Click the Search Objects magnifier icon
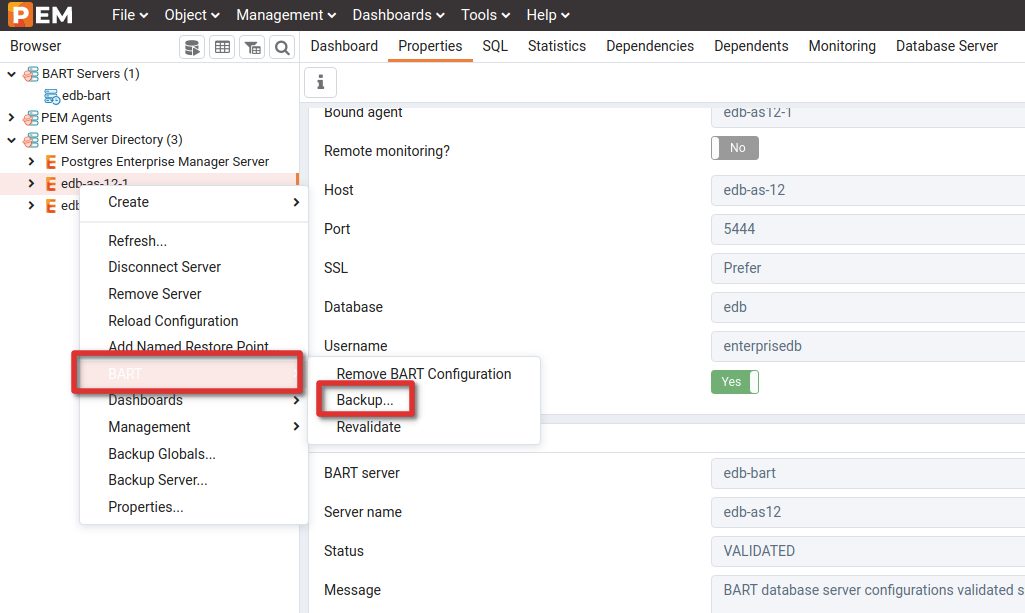This screenshot has height=613, width=1025. 282,48
